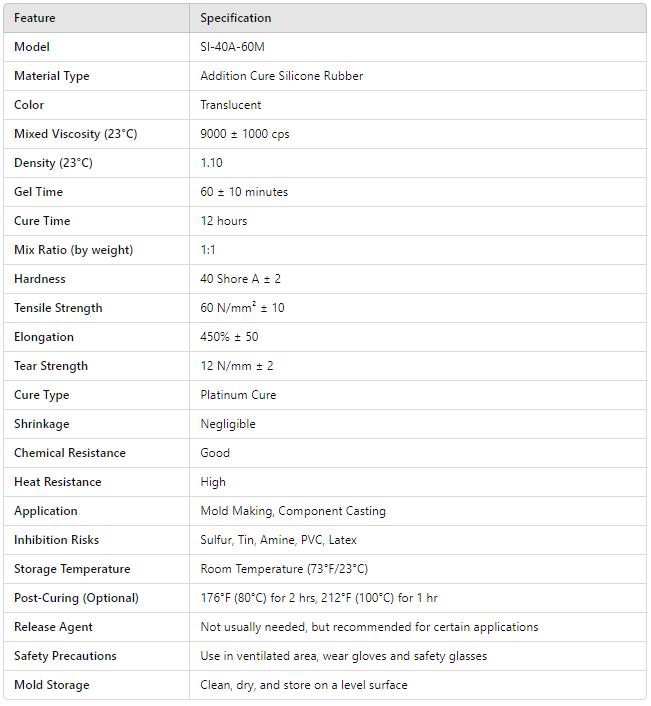The height and width of the screenshot is (706, 651).
Task: Select the 12 hours cure time value
Action: pos(224,221)
